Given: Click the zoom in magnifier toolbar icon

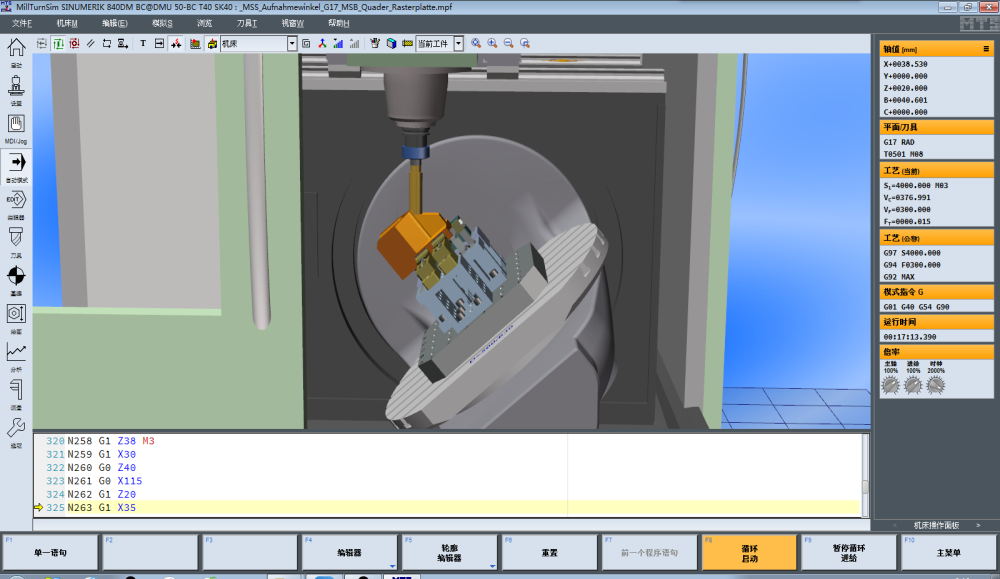Looking at the screenshot, I should click(492, 44).
